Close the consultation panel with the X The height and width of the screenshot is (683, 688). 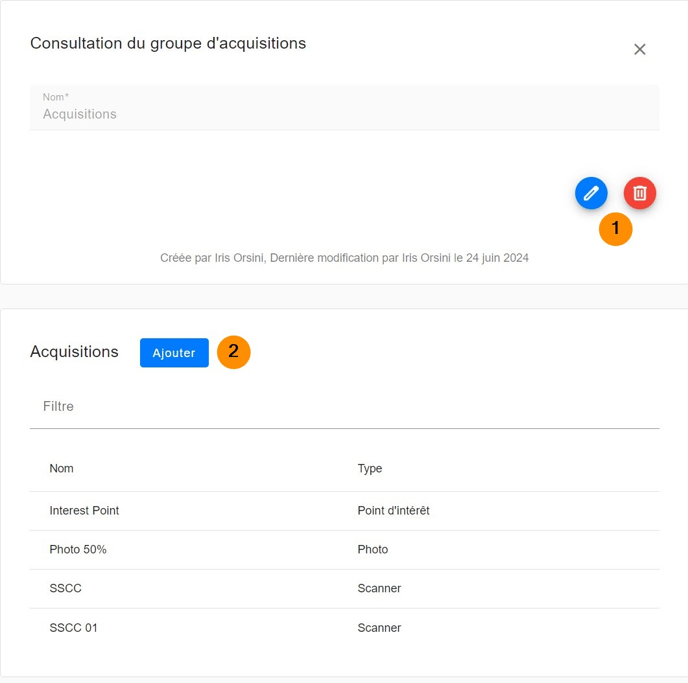(x=640, y=49)
